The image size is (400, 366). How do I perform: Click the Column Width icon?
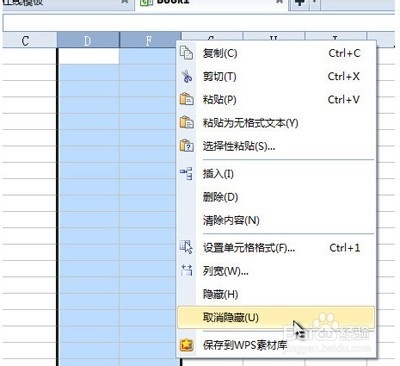(x=186, y=270)
